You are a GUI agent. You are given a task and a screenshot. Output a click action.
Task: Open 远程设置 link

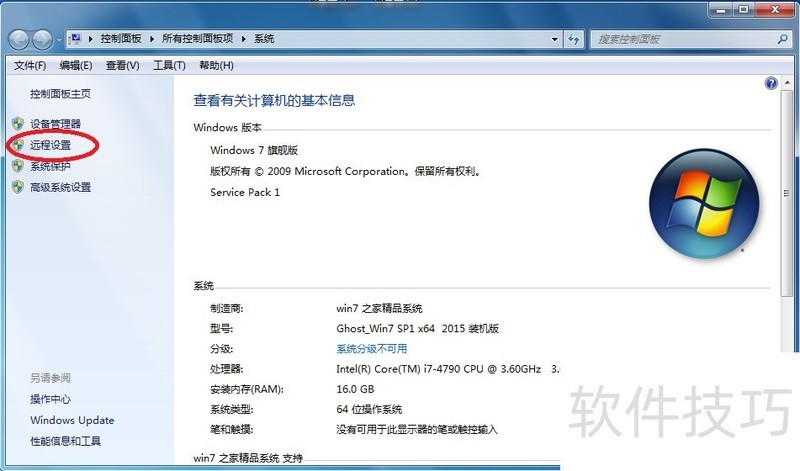point(50,145)
